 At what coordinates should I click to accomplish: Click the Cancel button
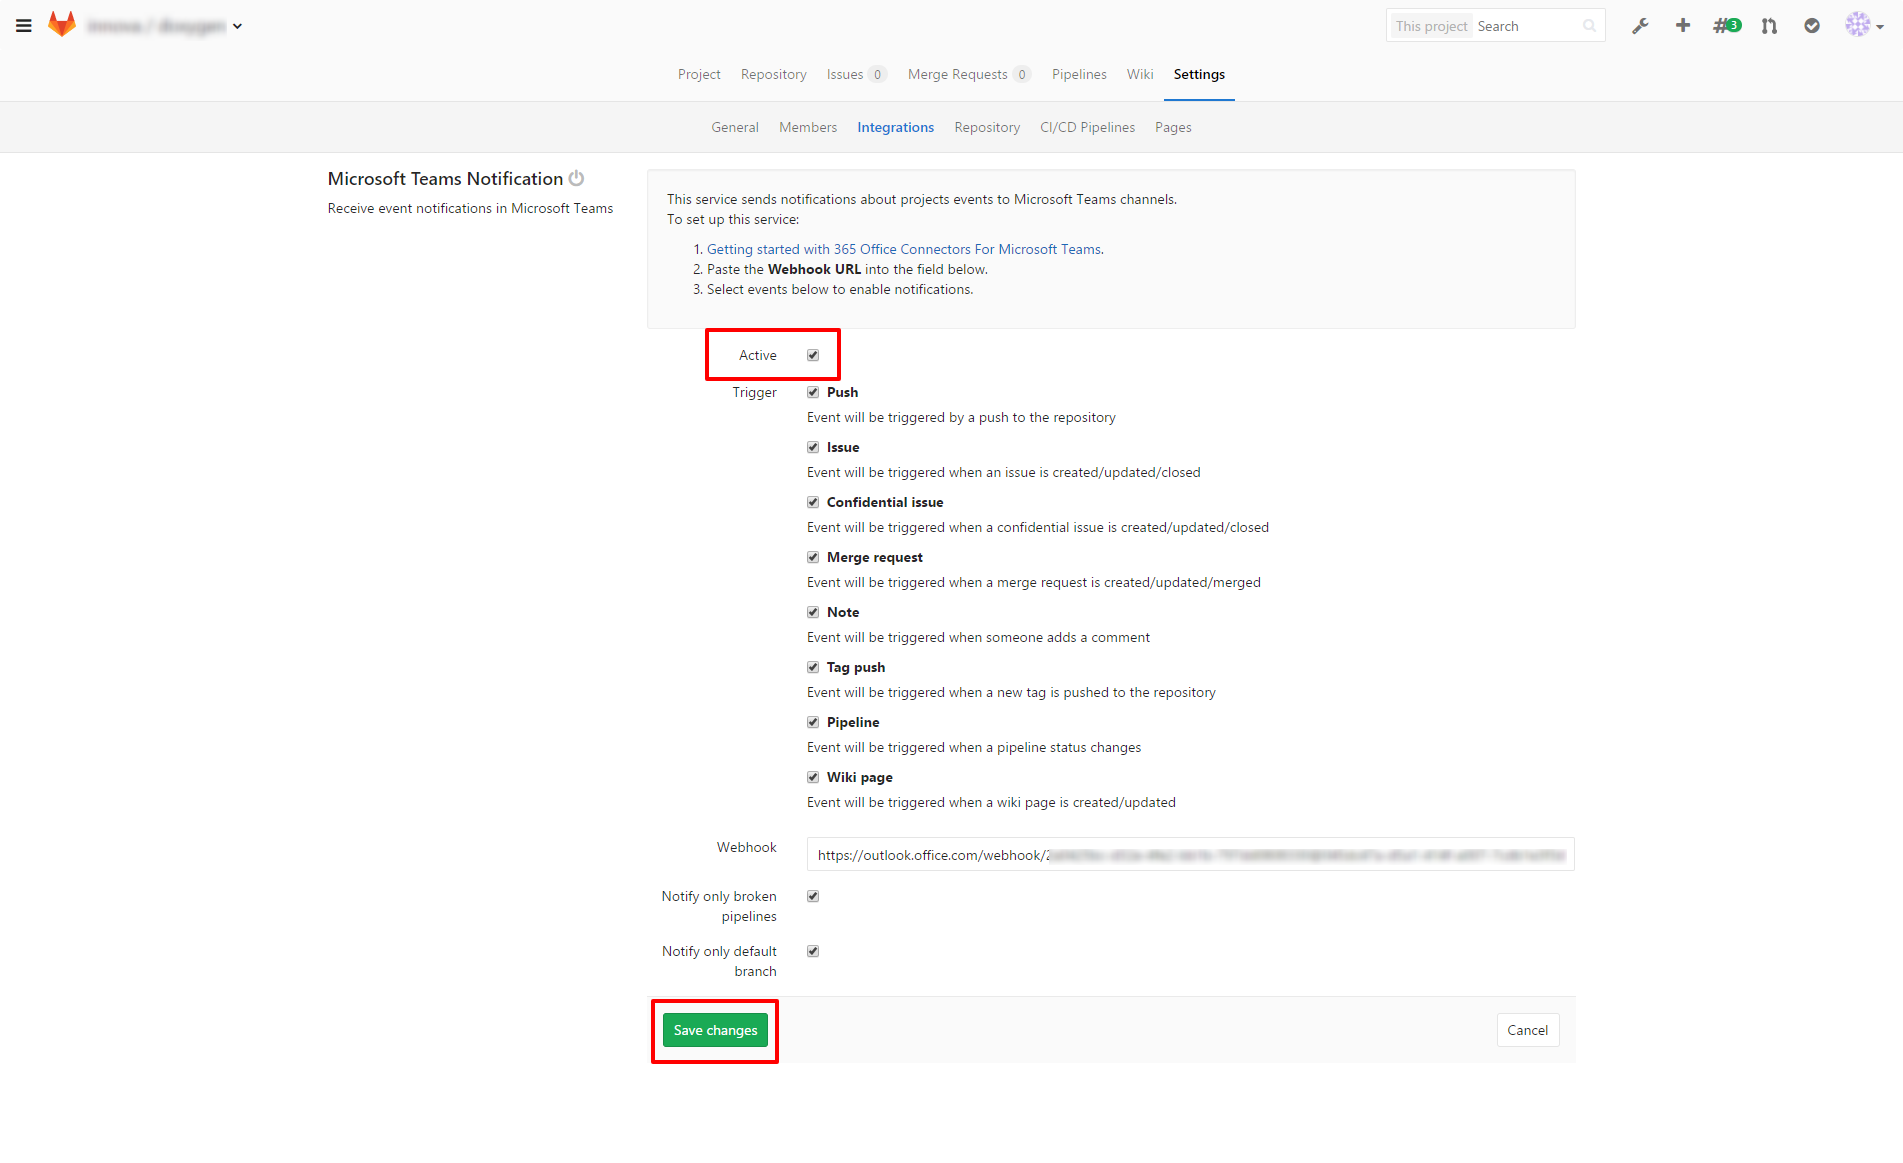pyautogui.click(x=1527, y=1030)
